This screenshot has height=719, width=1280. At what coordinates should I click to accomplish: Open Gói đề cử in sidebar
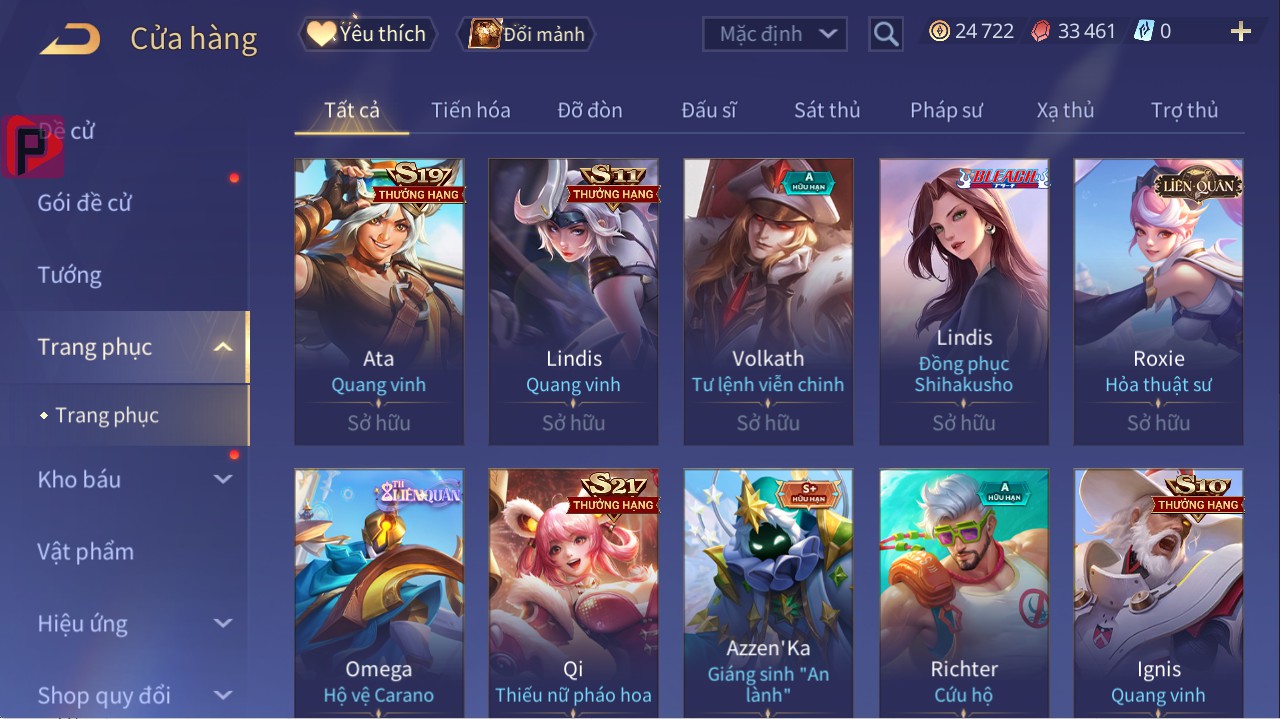[85, 203]
